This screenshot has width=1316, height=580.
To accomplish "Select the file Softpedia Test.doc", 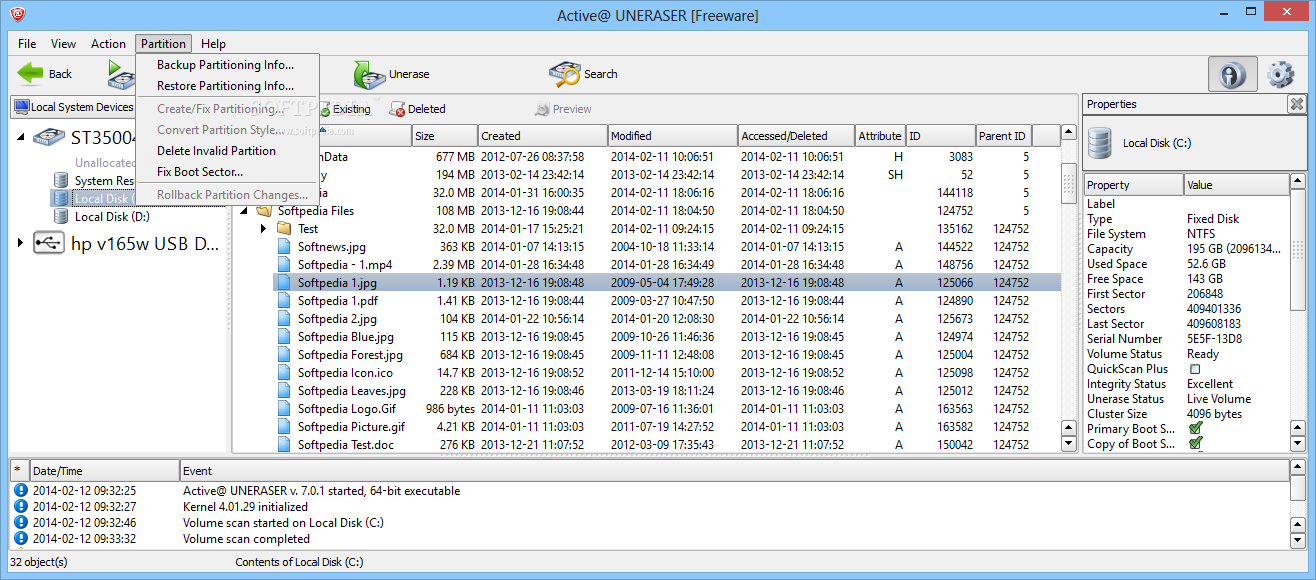I will pos(346,445).
